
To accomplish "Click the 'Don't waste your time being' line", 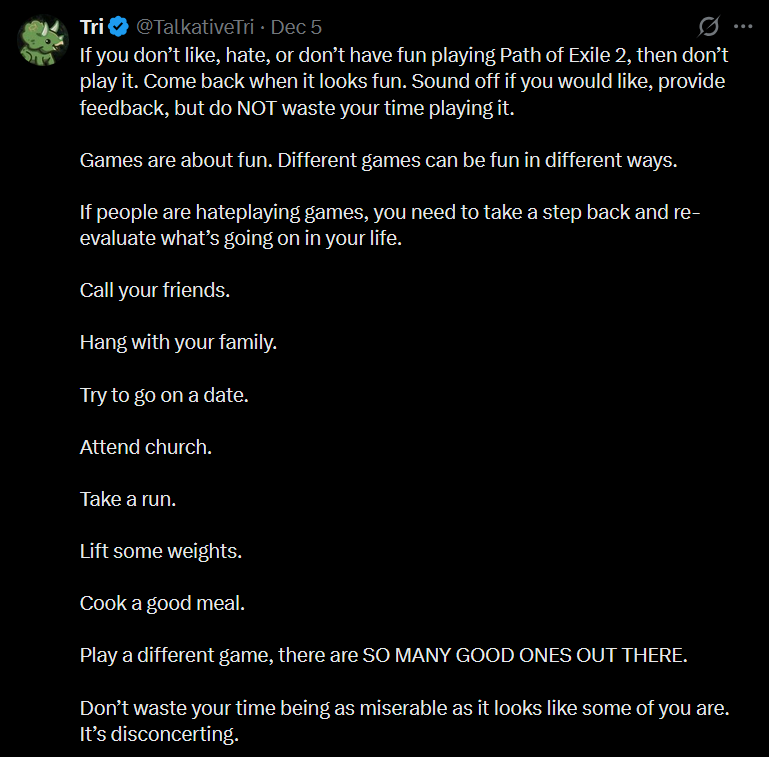I will click(x=405, y=708).
